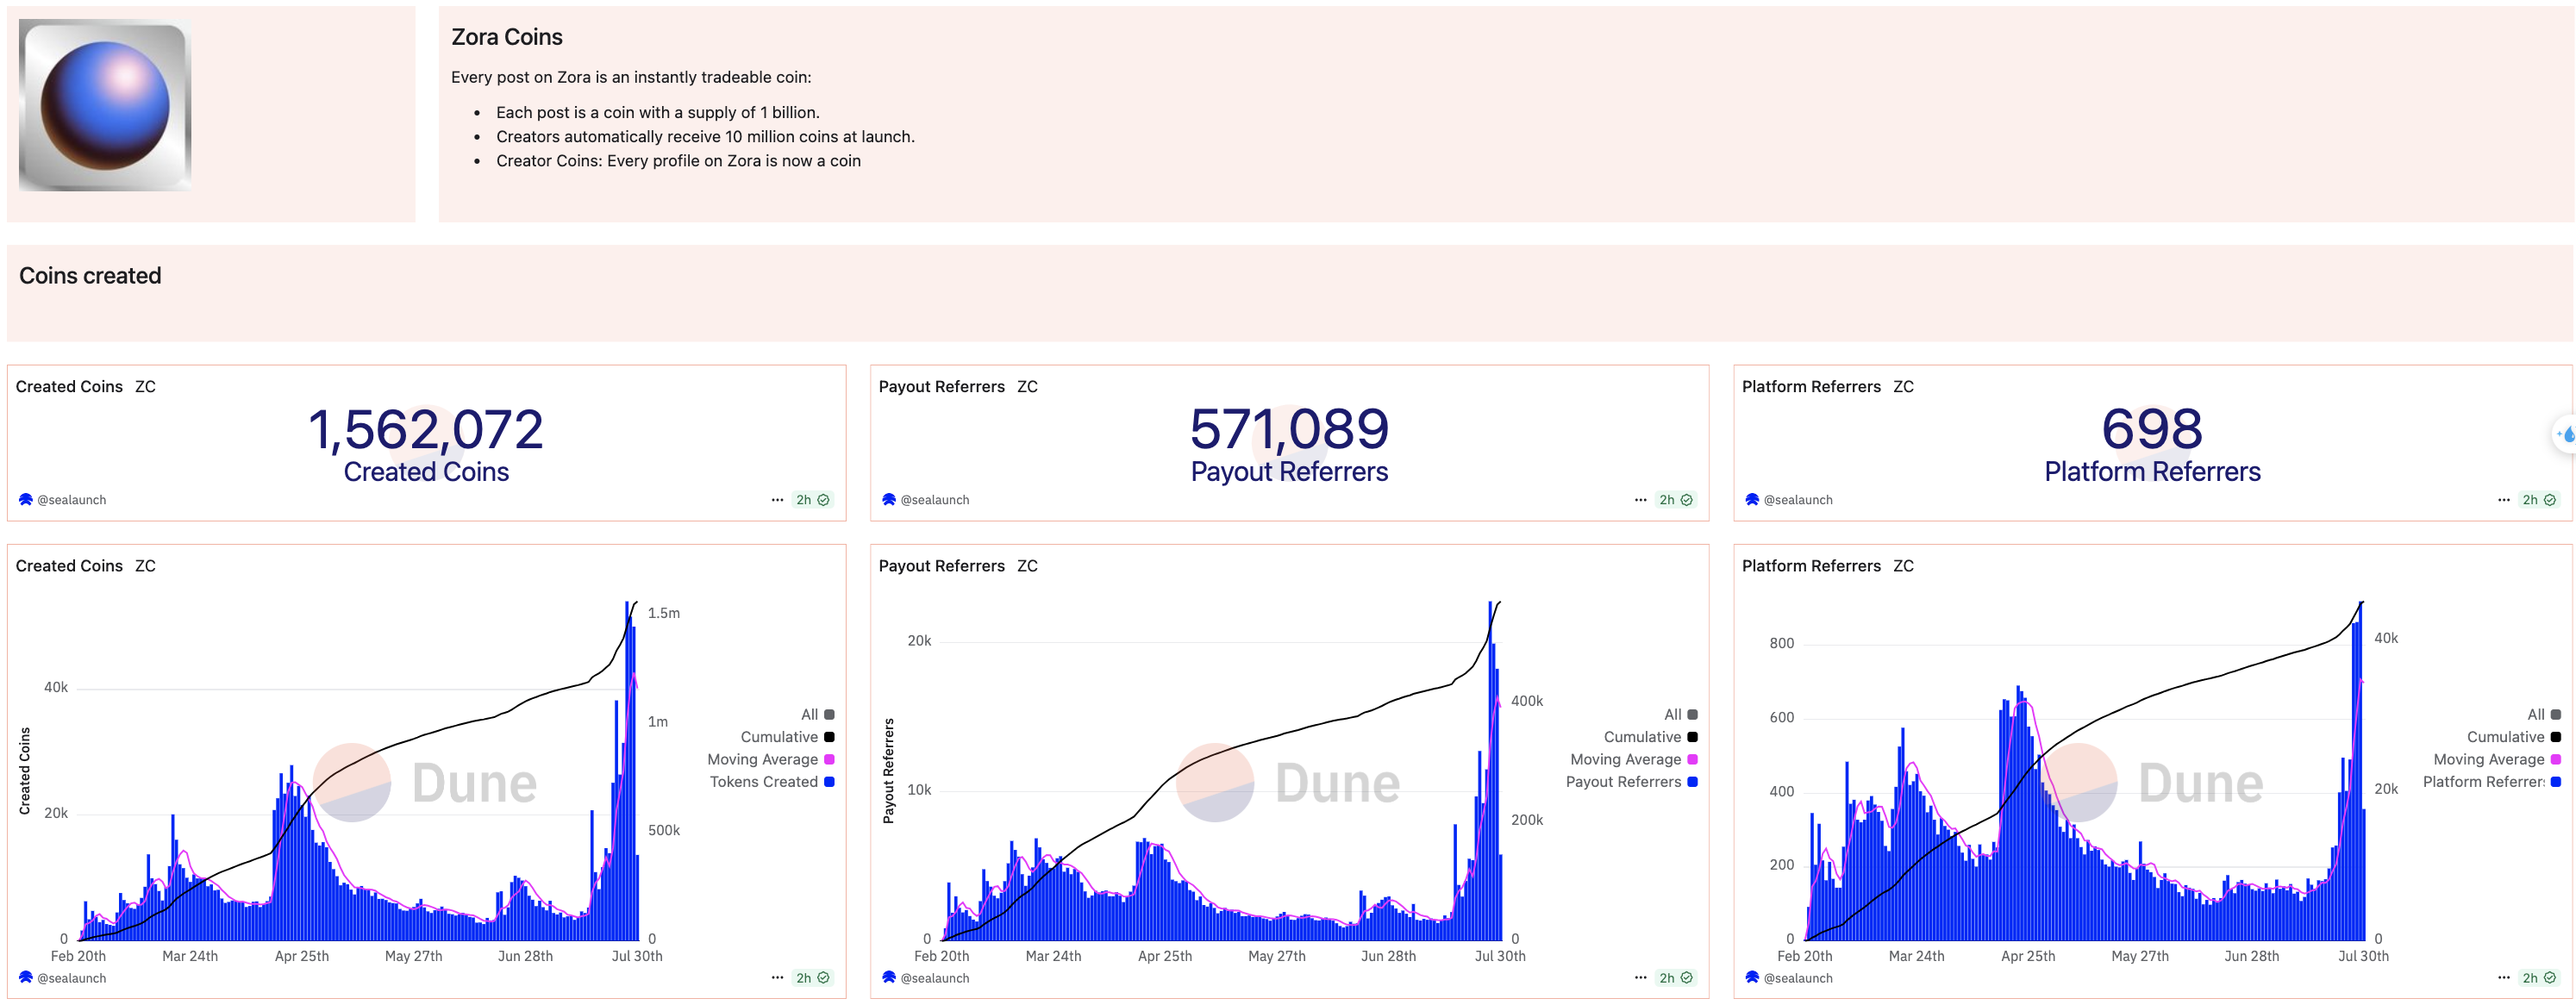
Task: Open the ellipsis menu on Created Coins chart
Action: click(x=777, y=978)
